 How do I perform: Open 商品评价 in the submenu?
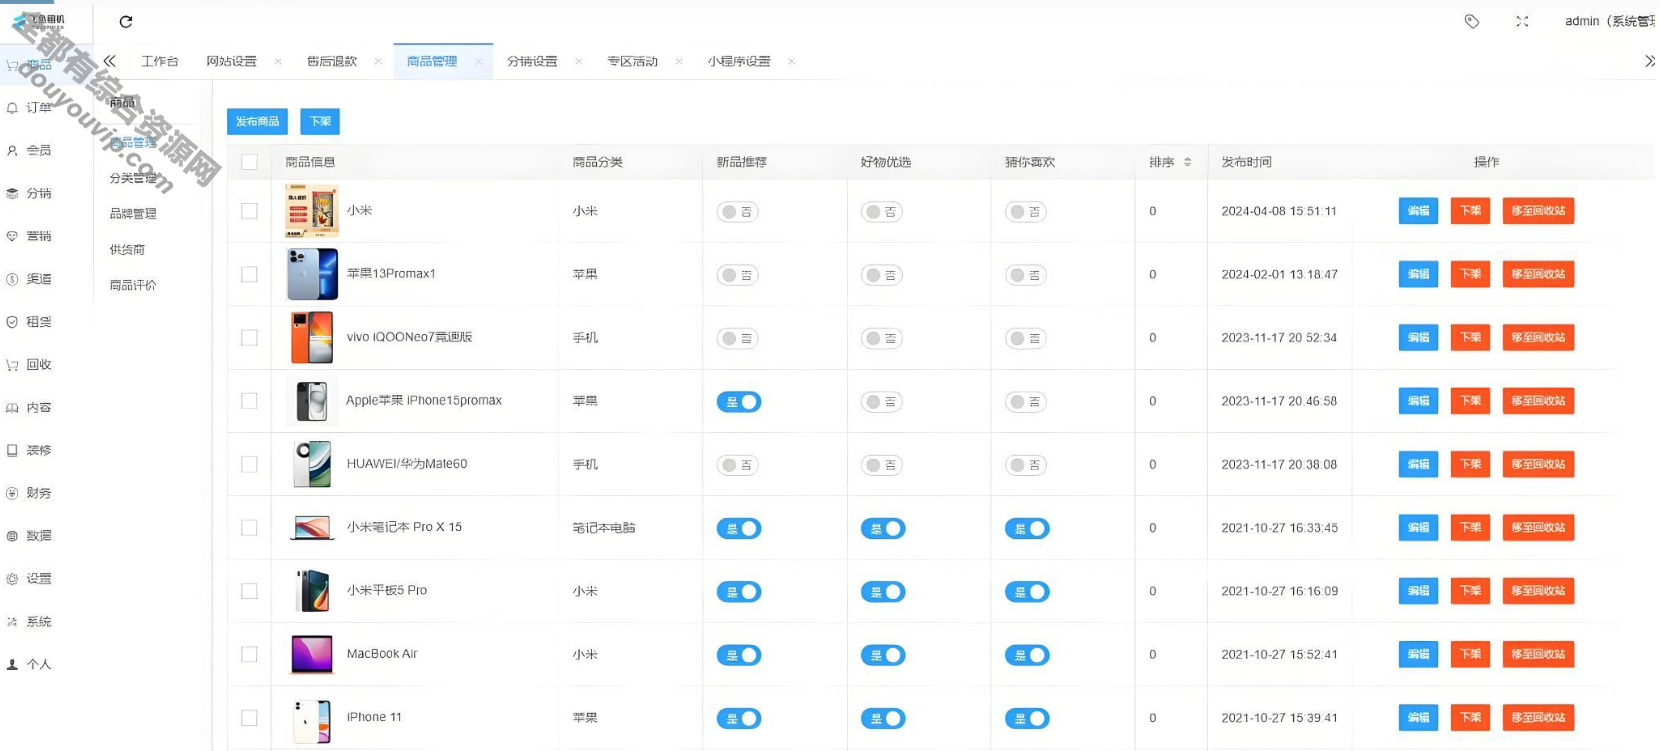(x=133, y=286)
